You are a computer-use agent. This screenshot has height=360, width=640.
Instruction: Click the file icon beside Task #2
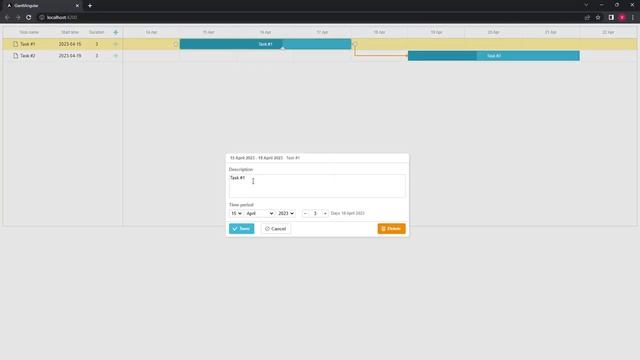tap(16, 56)
